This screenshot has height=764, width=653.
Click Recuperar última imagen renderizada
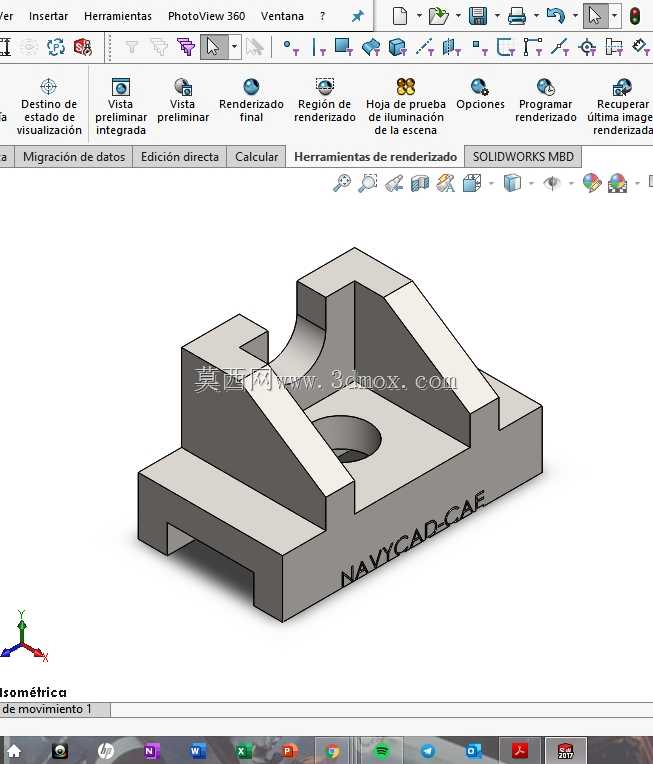(620, 107)
